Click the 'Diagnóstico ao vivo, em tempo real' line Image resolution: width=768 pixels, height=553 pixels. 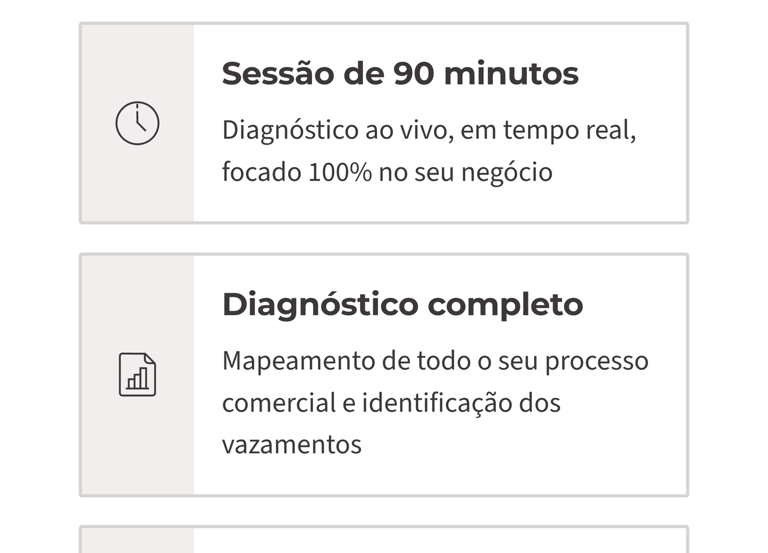[429, 131]
